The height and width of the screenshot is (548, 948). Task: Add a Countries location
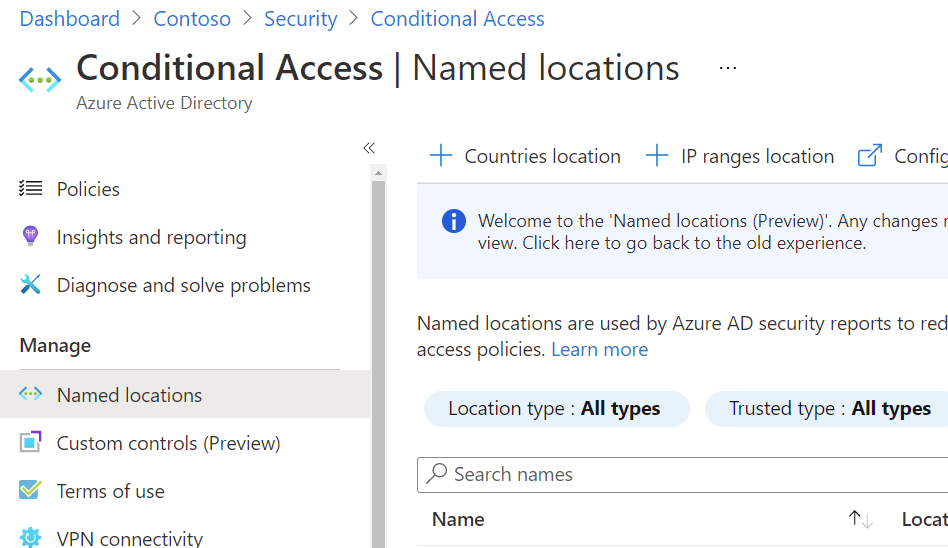point(525,156)
